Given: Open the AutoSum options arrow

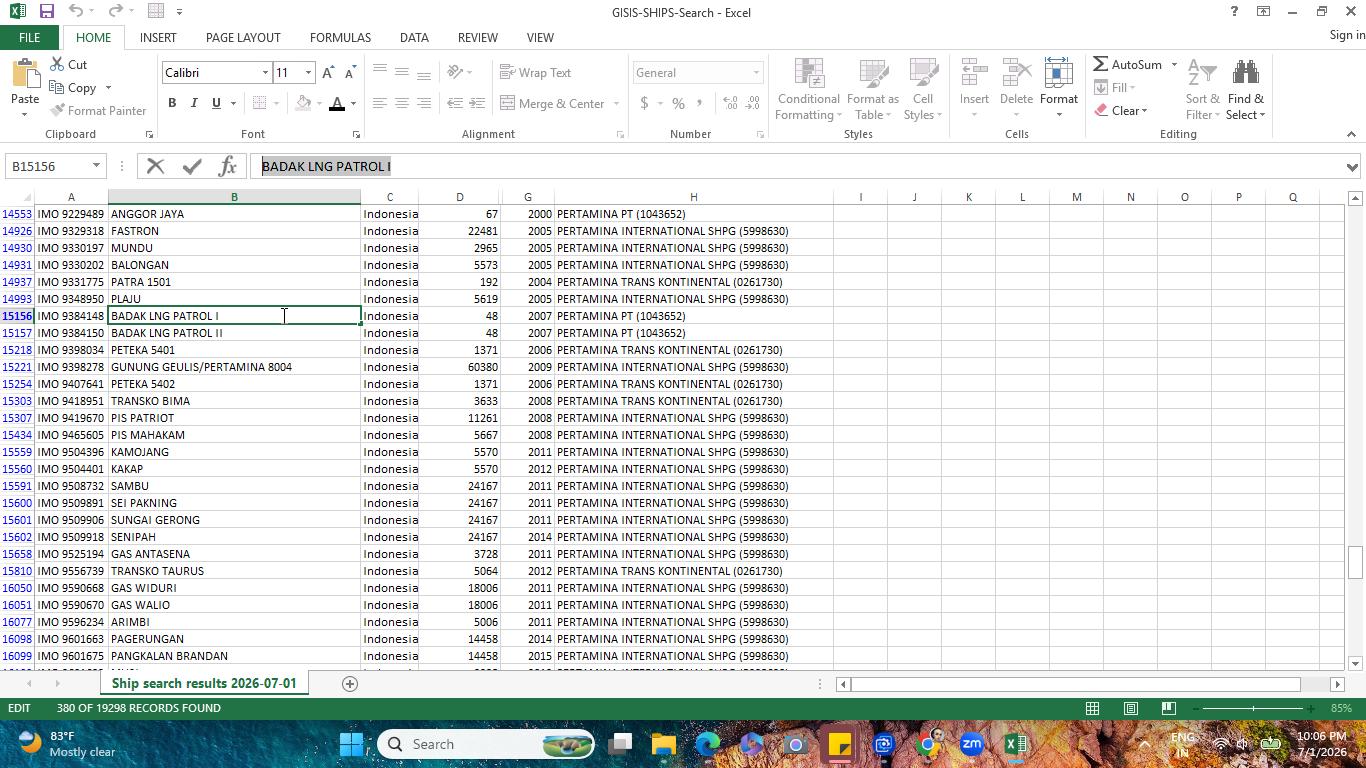Looking at the screenshot, I should (1174, 65).
